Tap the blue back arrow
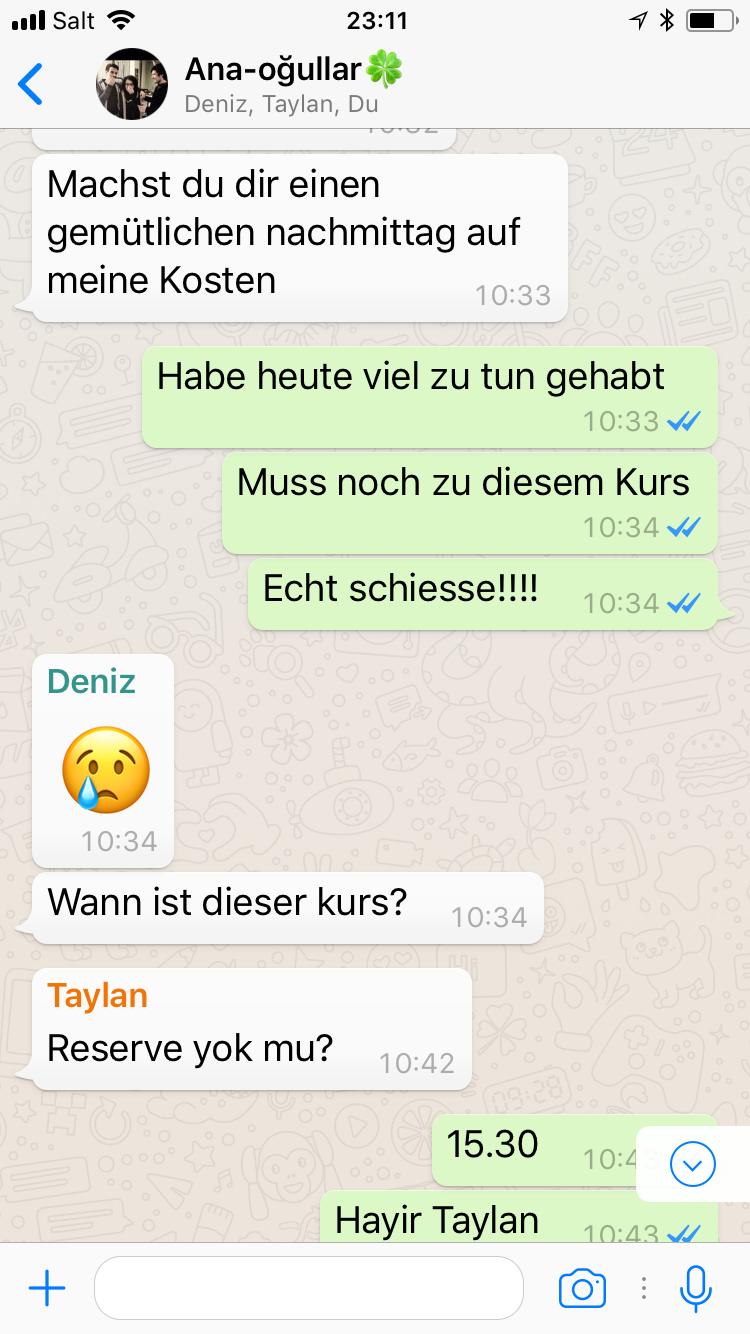This screenshot has height=1334, width=750. pyautogui.click(x=31, y=84)
